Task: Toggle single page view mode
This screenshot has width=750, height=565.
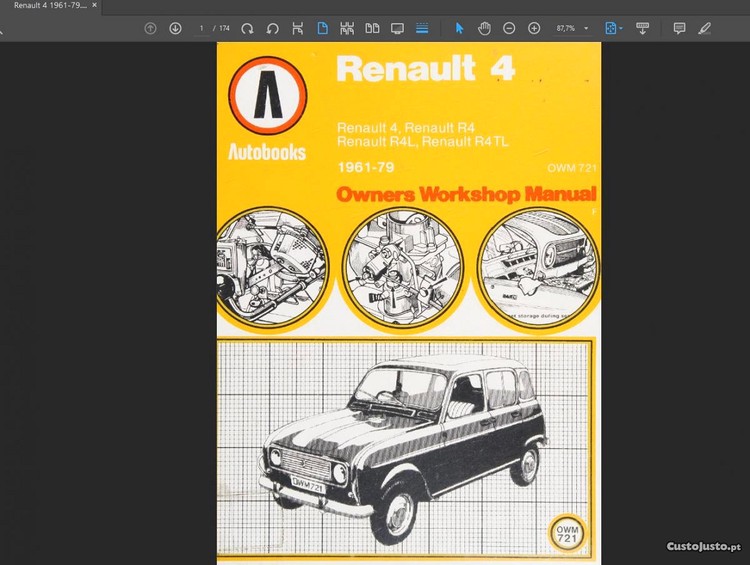Action: [x=323, y=28]
